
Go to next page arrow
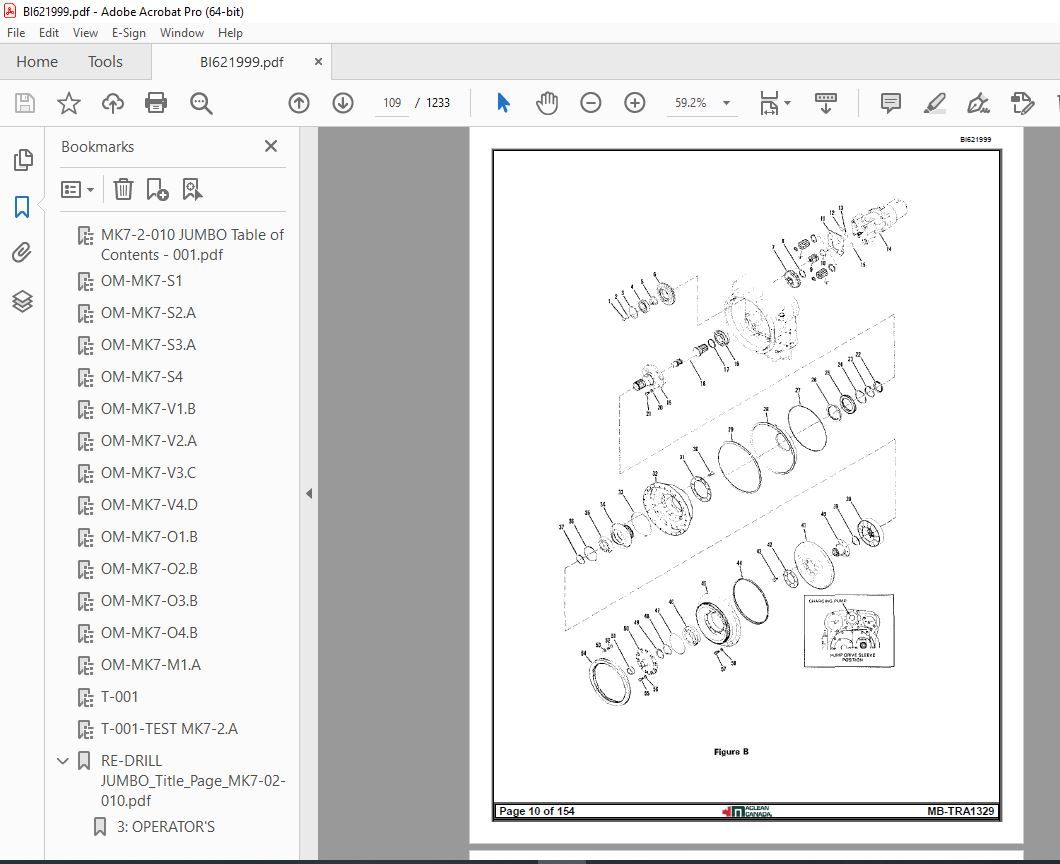point(343,103)
